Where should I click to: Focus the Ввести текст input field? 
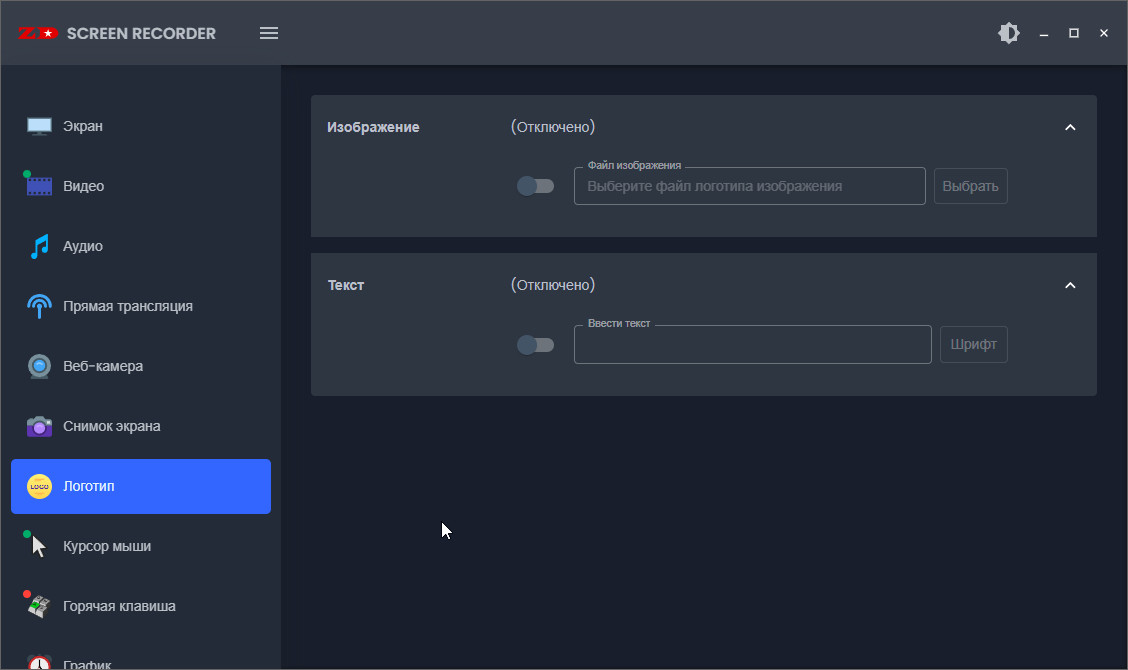(x=752, y=345)
